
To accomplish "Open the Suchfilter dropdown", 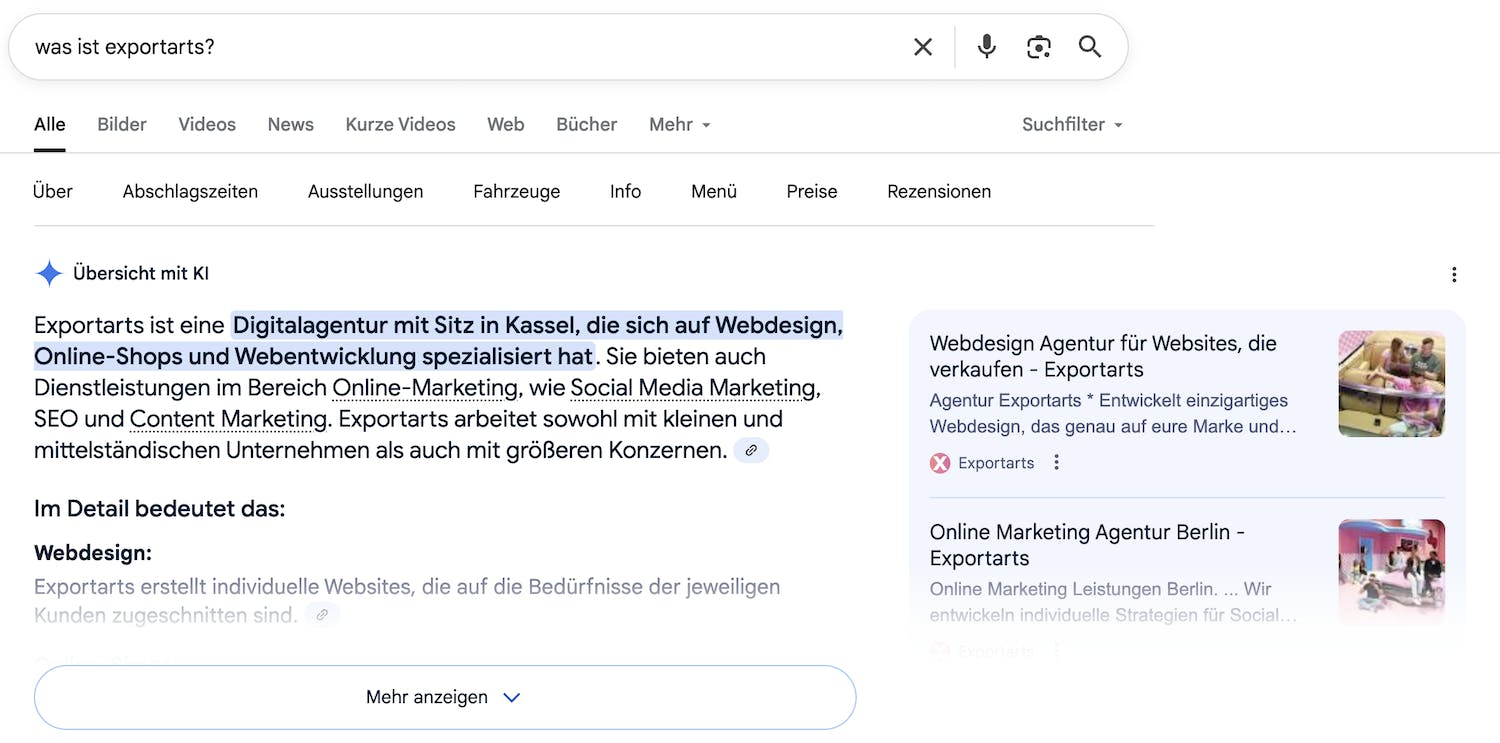I will [x=1072, y=124].
